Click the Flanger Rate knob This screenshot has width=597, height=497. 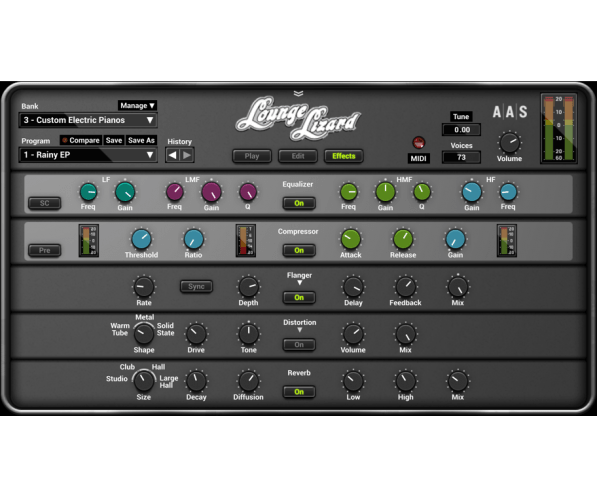(144, 287)
